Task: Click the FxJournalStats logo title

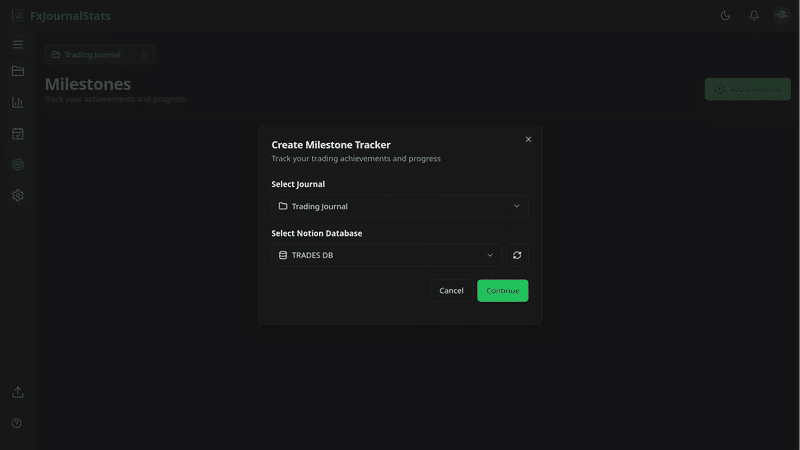Action: [70, 16]
